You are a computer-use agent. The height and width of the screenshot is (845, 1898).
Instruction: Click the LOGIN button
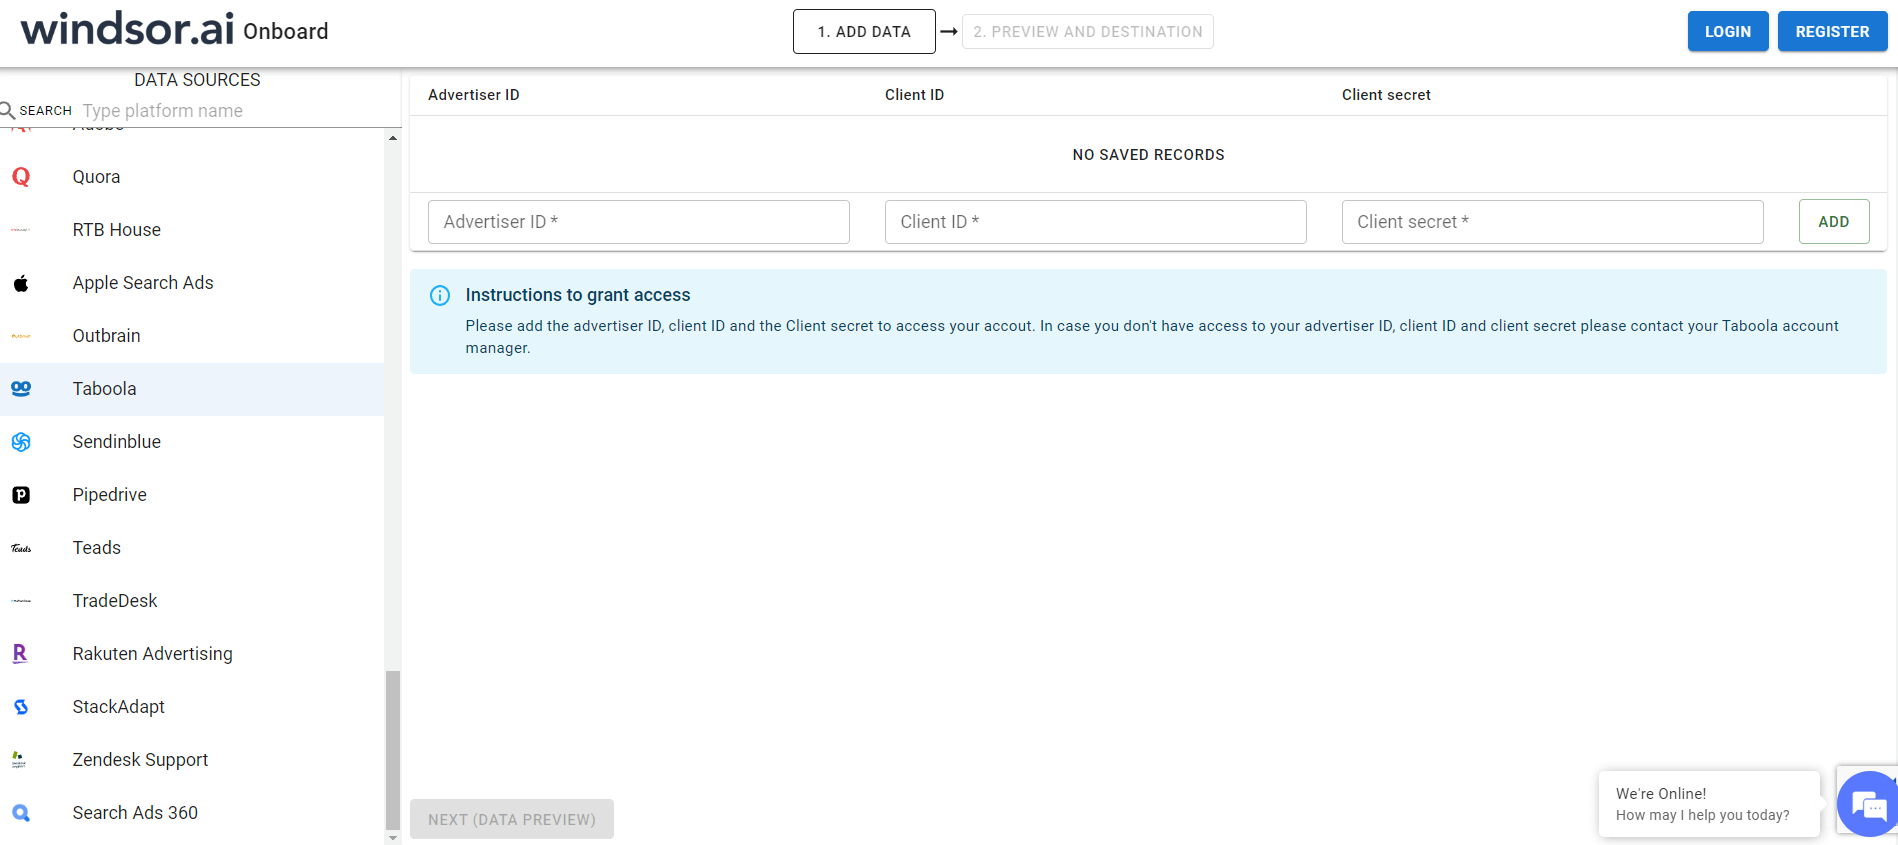(x=1728, y=32)
